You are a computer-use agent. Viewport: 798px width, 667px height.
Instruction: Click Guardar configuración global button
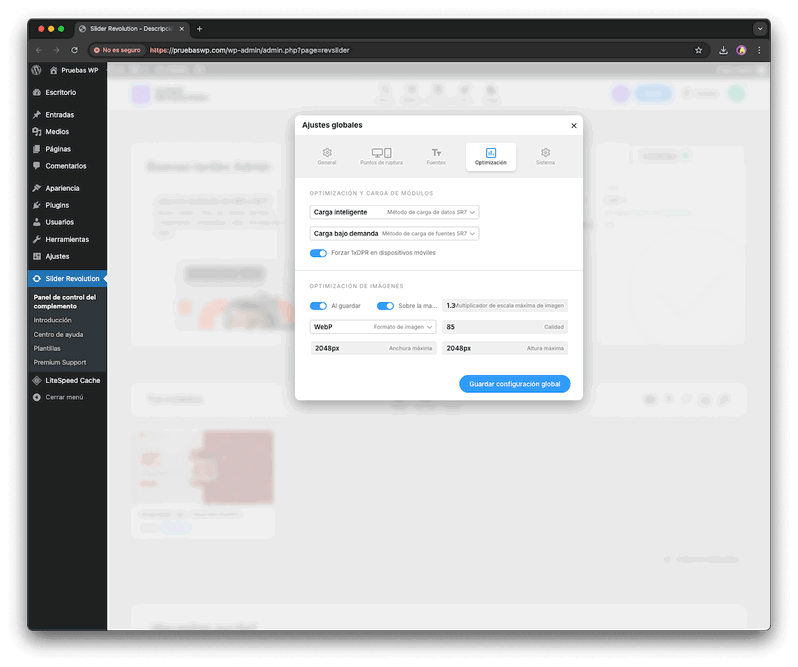515,384
